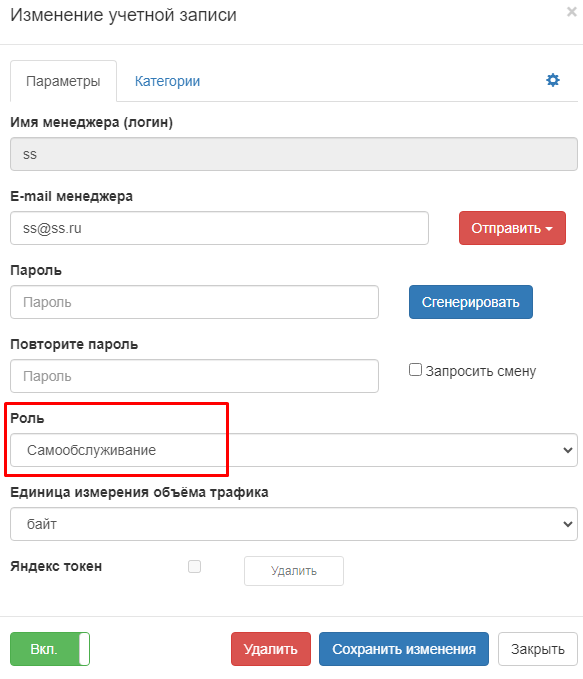The height and width of the screenshot is (679, 583).
Task: Select the Параметры tab
Action: click(x=63, y=81)
